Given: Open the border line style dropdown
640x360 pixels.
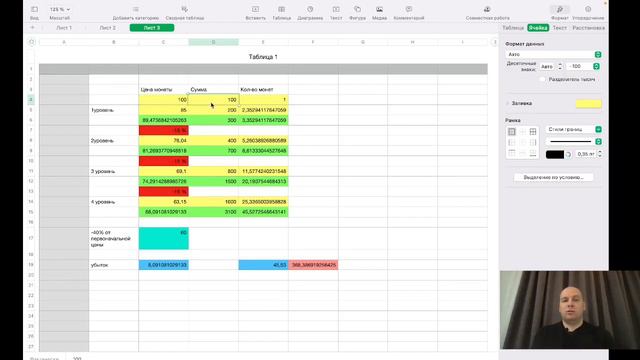Looking at the screenshot, I should 573,142.
